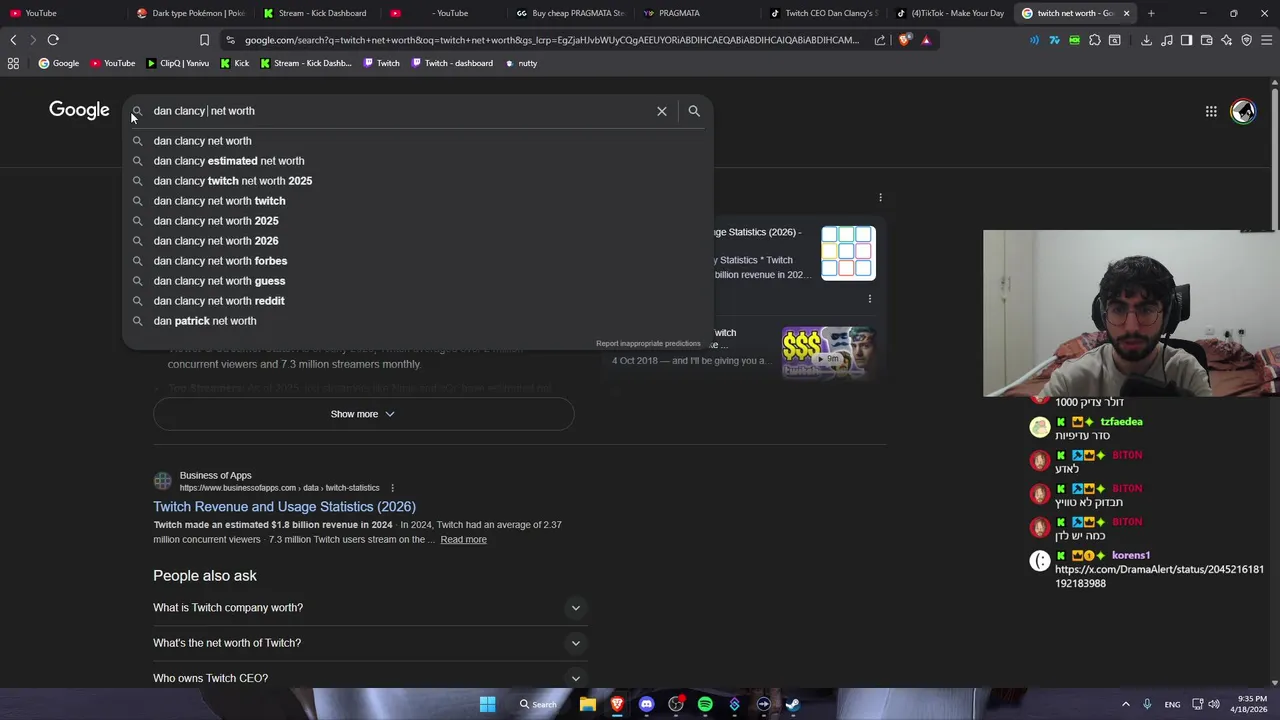Open Steam from the taskbar

[793, 704]
